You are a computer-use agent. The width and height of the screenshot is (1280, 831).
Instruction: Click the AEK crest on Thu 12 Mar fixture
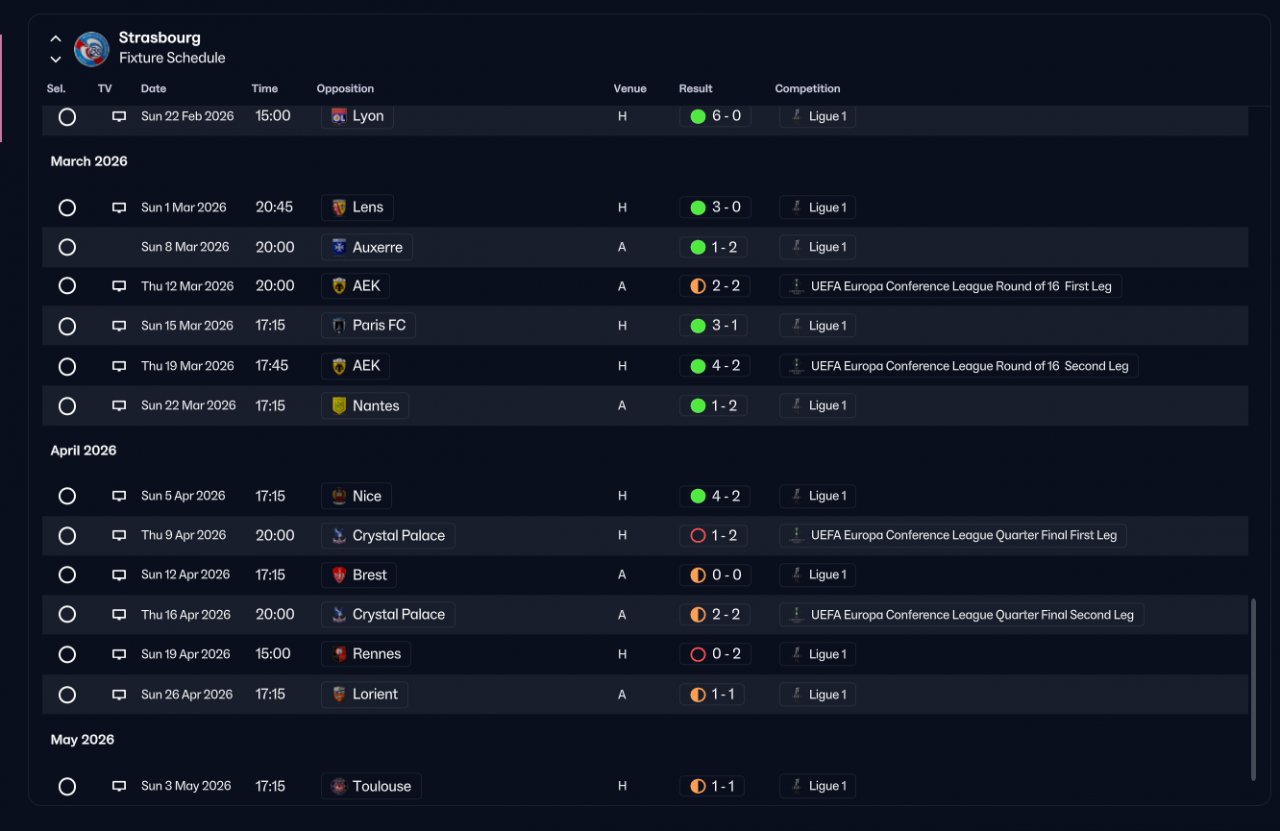[x=339, y=286]
